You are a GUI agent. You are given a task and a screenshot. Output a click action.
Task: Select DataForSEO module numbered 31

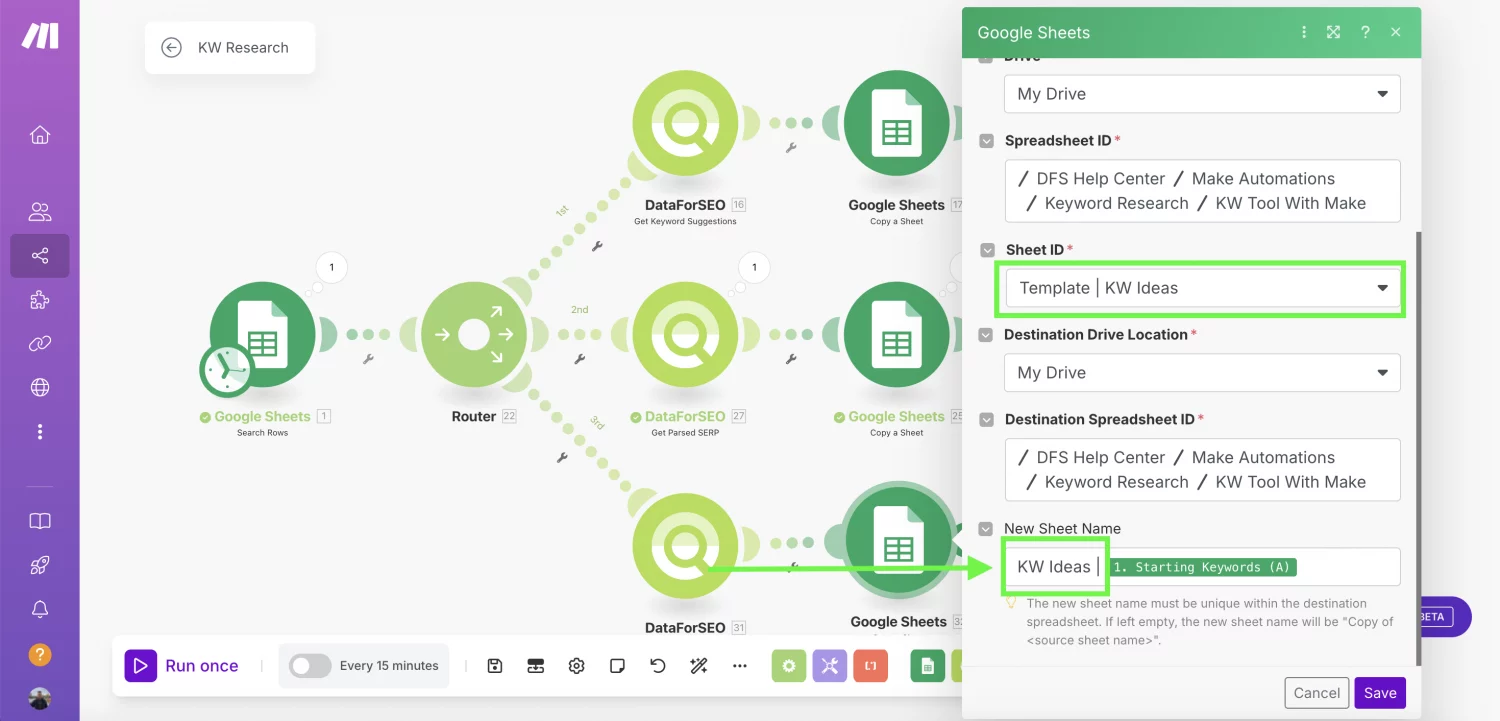pyautogui.click(x=685, y=547)
